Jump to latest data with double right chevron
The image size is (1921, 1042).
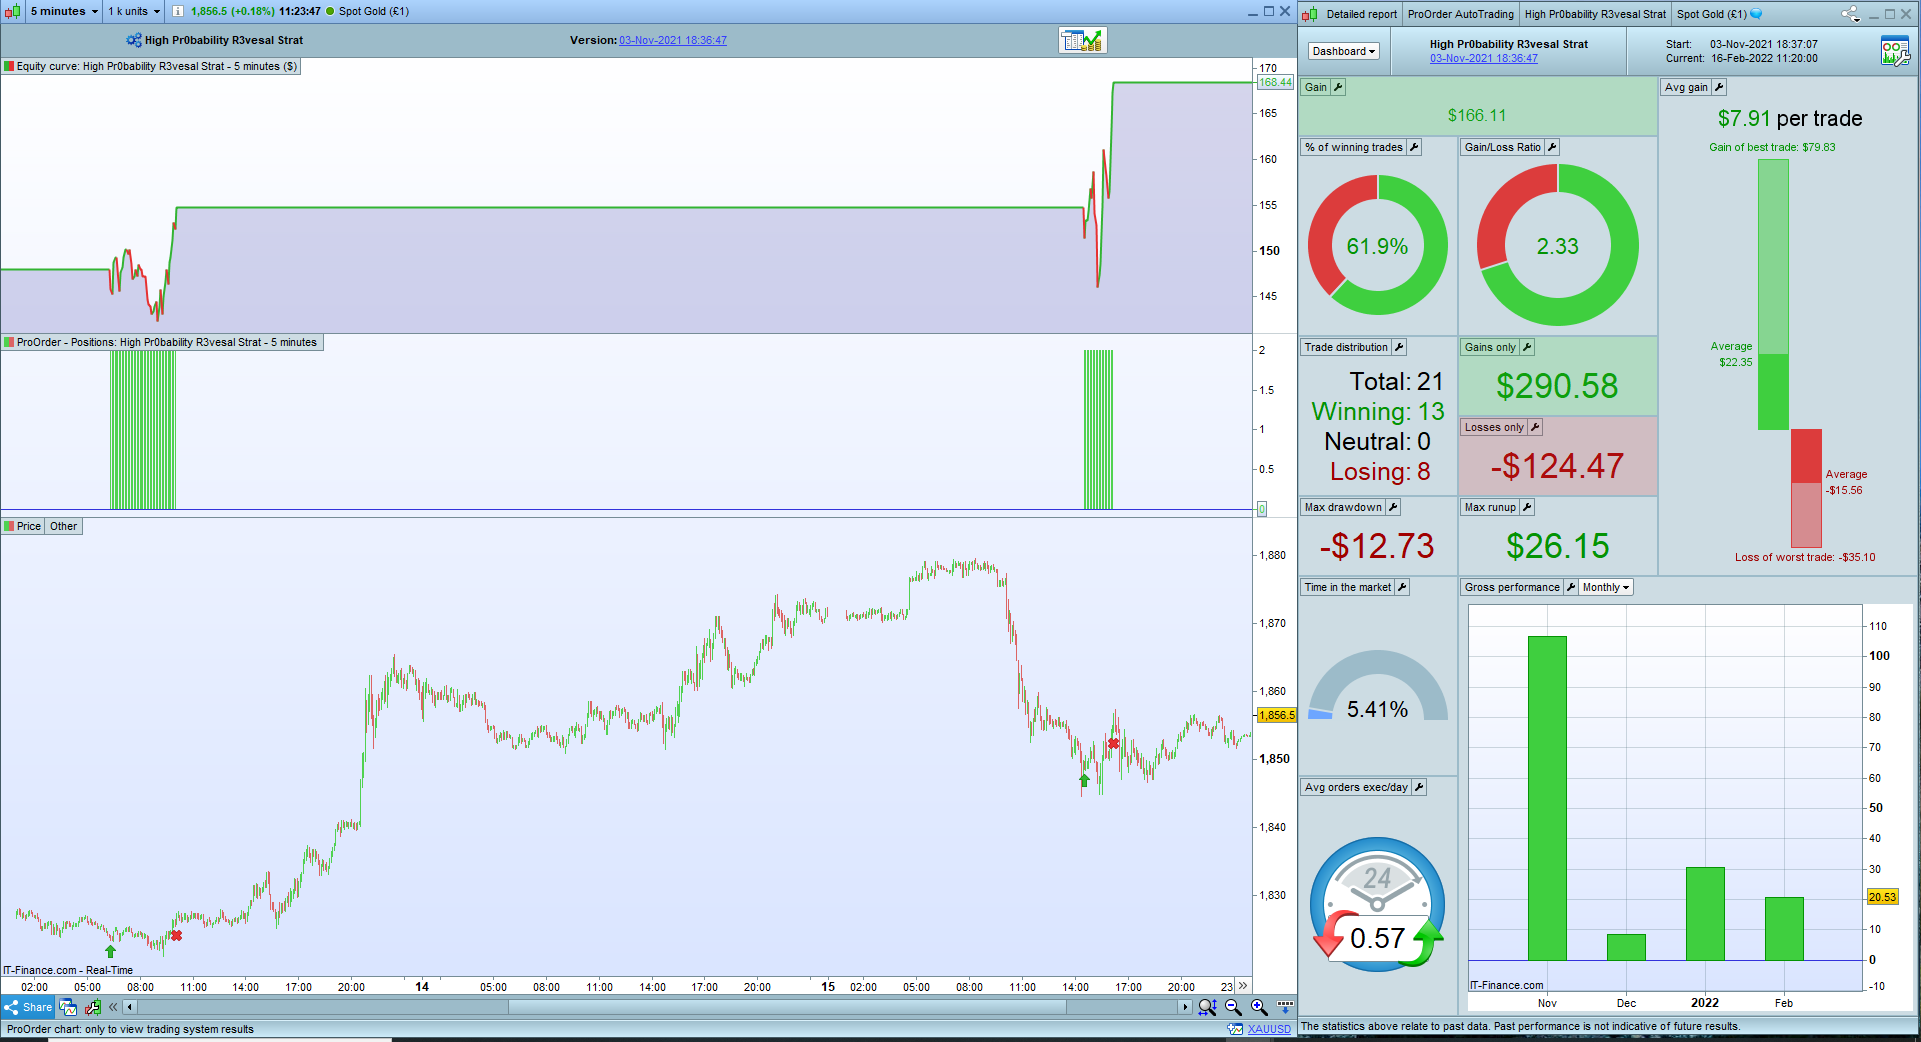point(1243,986)
